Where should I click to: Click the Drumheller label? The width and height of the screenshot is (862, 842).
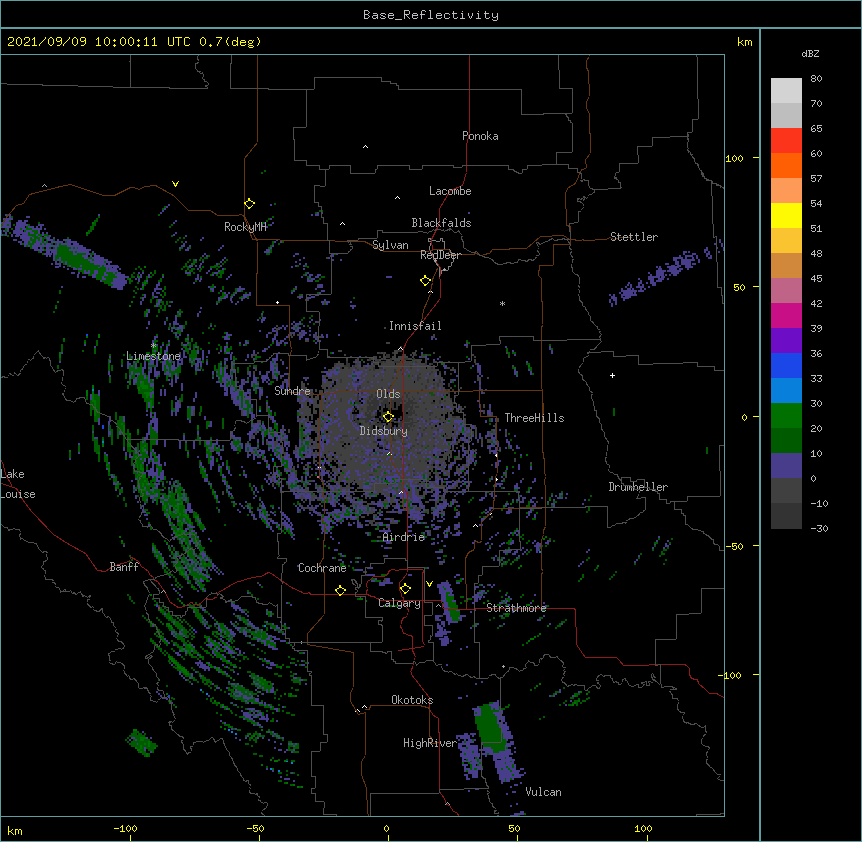[638, 487]
